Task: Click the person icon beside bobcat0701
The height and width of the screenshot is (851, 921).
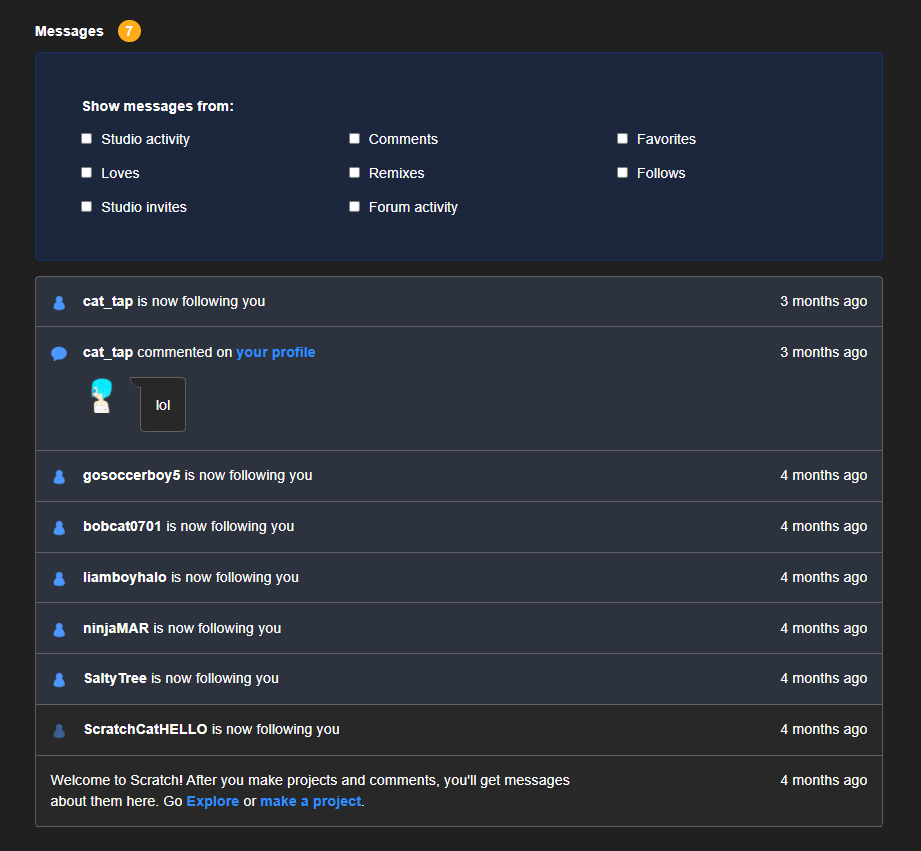Action: (x=59, y=527)
